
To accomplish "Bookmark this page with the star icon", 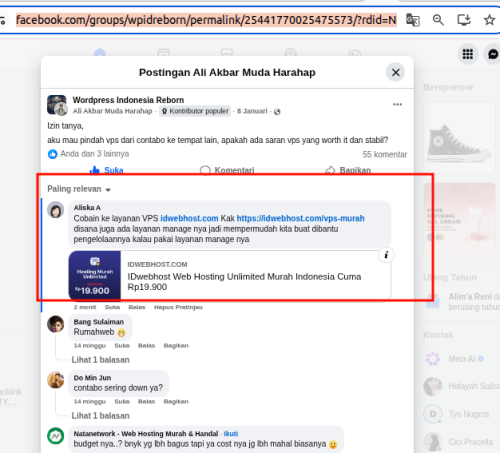I will coord(489,20).
